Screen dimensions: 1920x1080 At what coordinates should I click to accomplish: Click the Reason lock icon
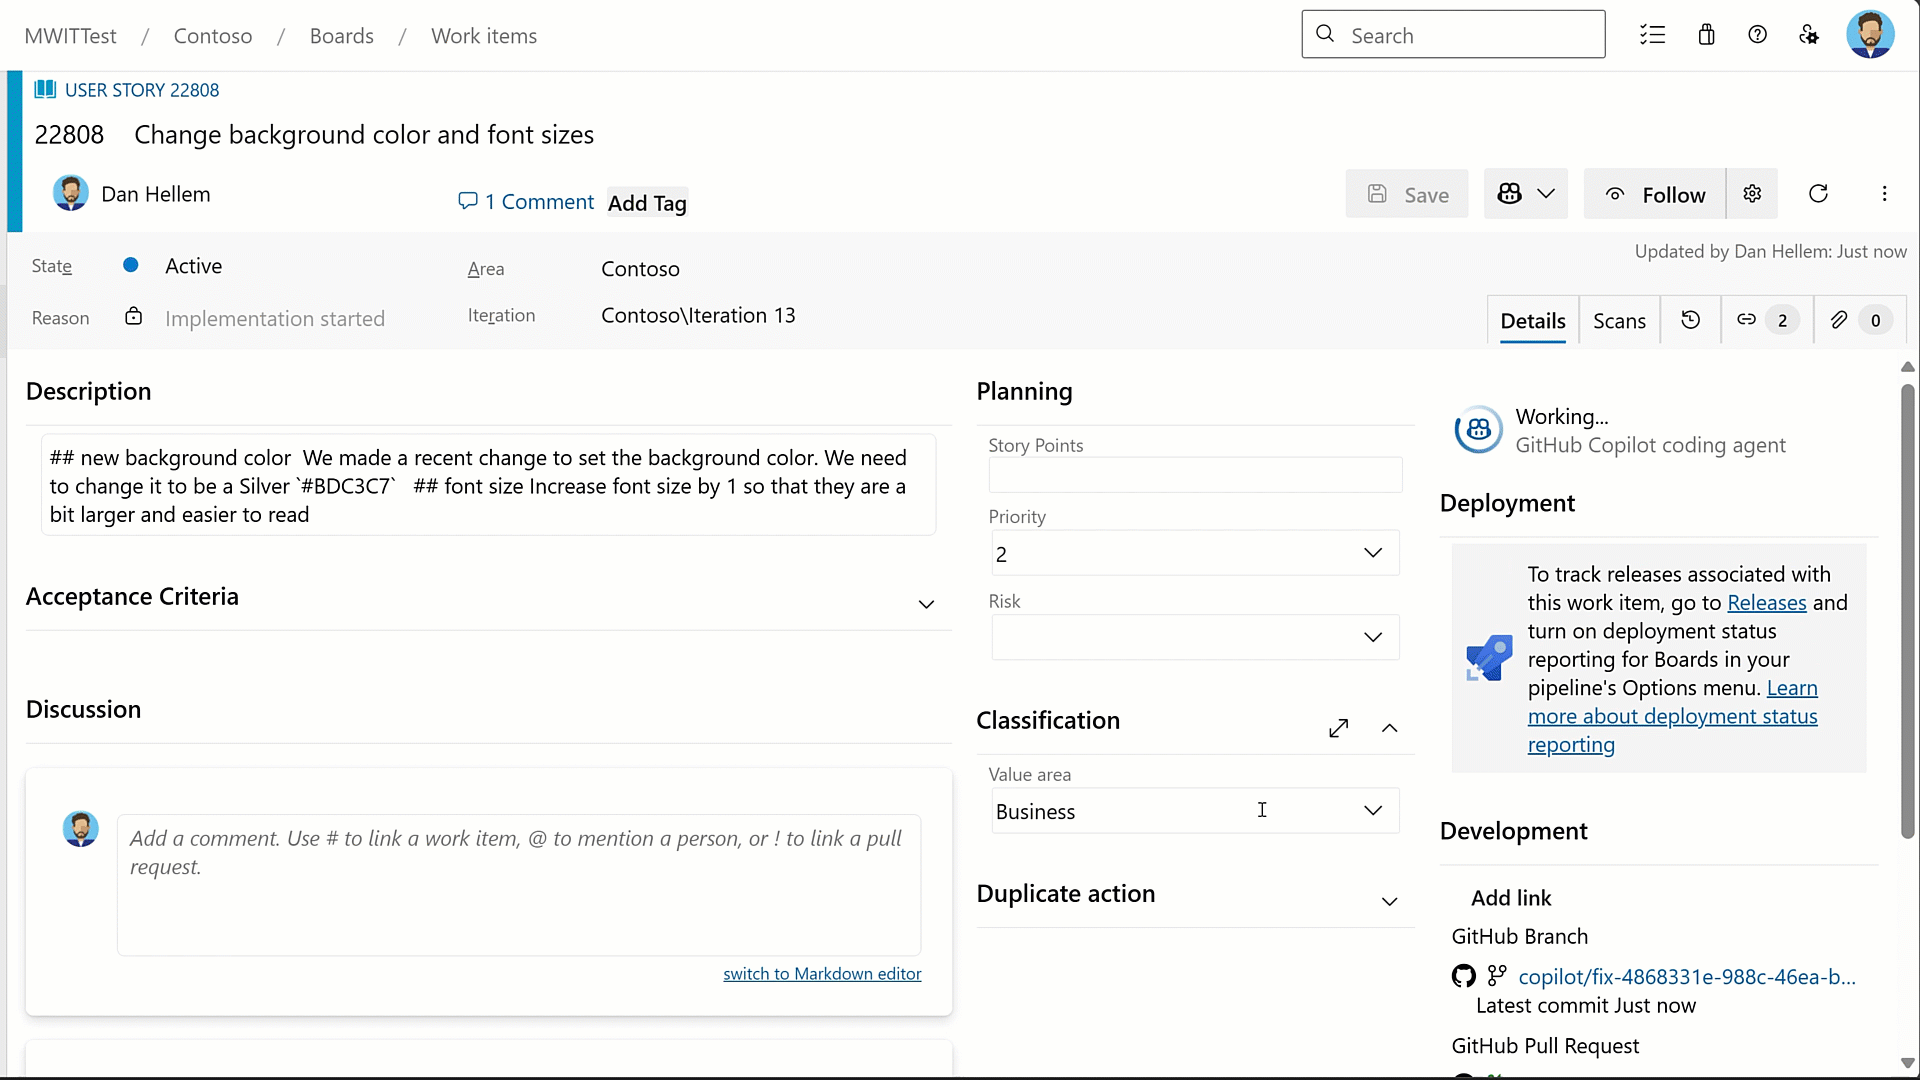[x=133, y=317]
